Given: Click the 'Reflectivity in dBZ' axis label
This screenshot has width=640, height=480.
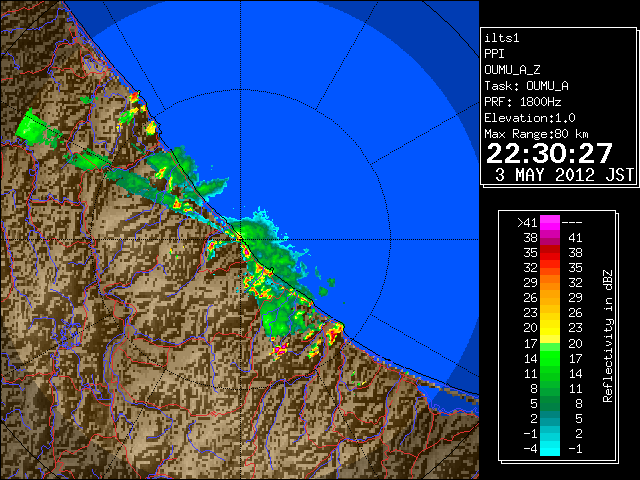Looking at the screenshot, I should coord(608,336).
